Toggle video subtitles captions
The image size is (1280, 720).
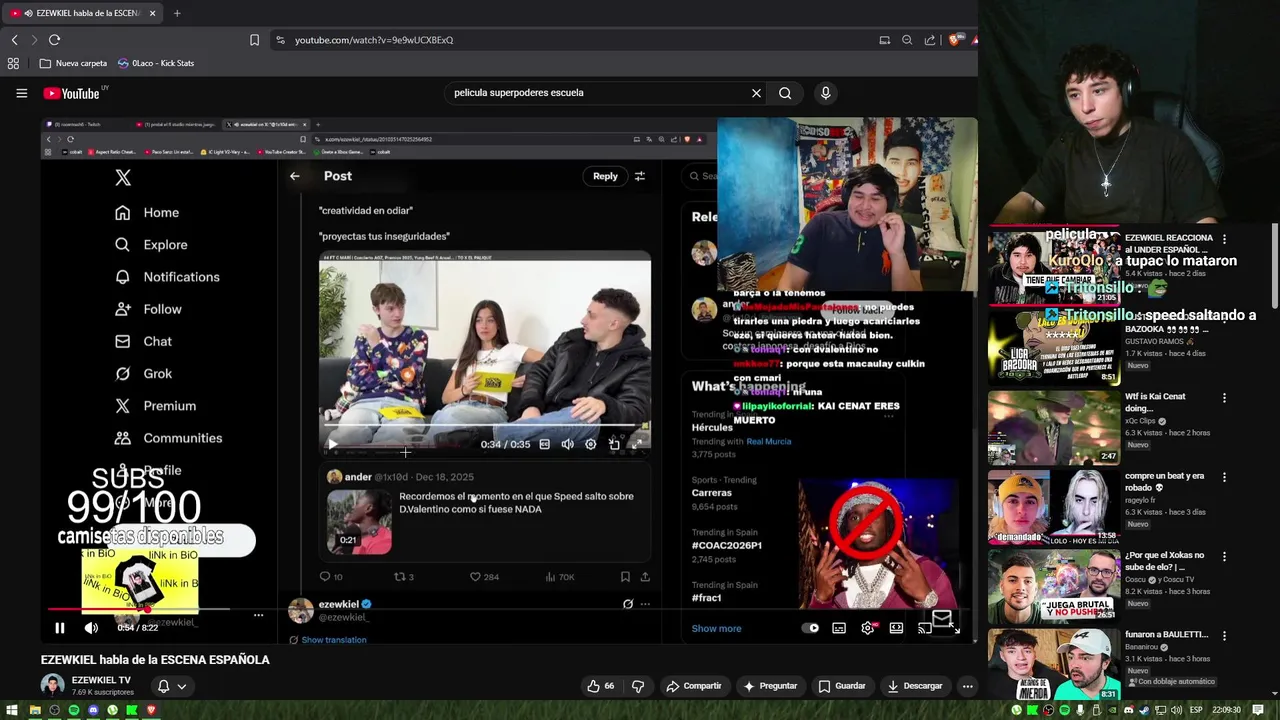[x=839, y=628]
